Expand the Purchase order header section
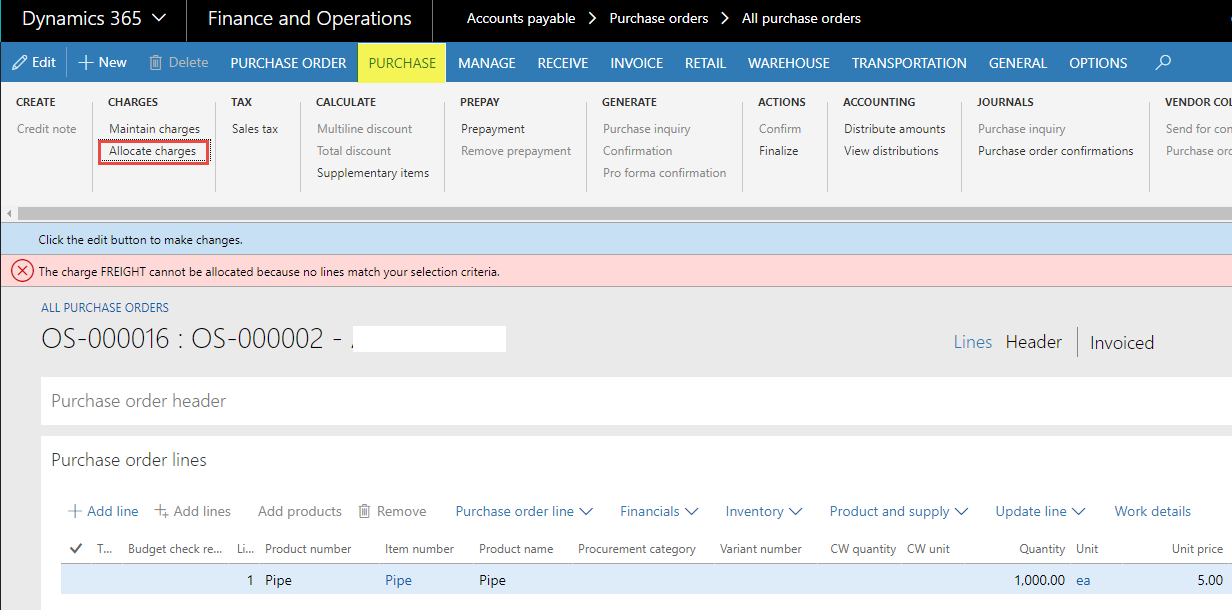 (x=138, y=401)
